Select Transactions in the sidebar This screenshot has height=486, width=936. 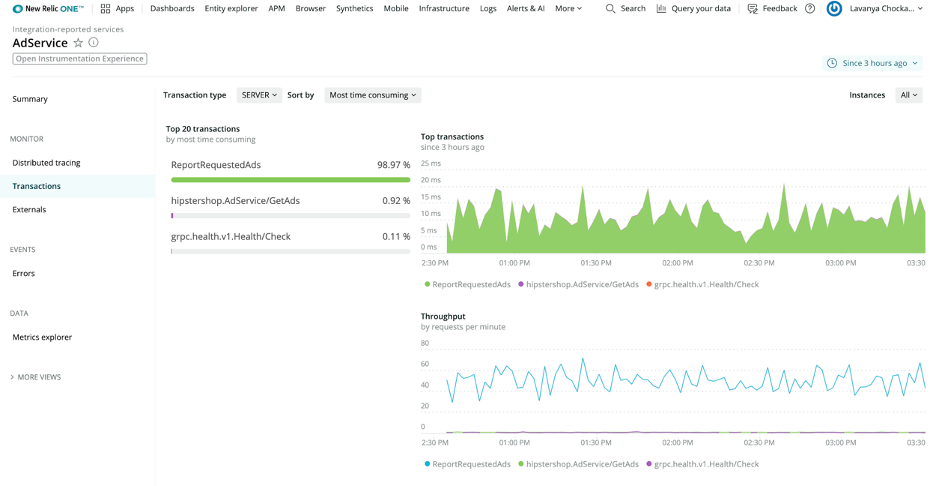pos(78,186)
